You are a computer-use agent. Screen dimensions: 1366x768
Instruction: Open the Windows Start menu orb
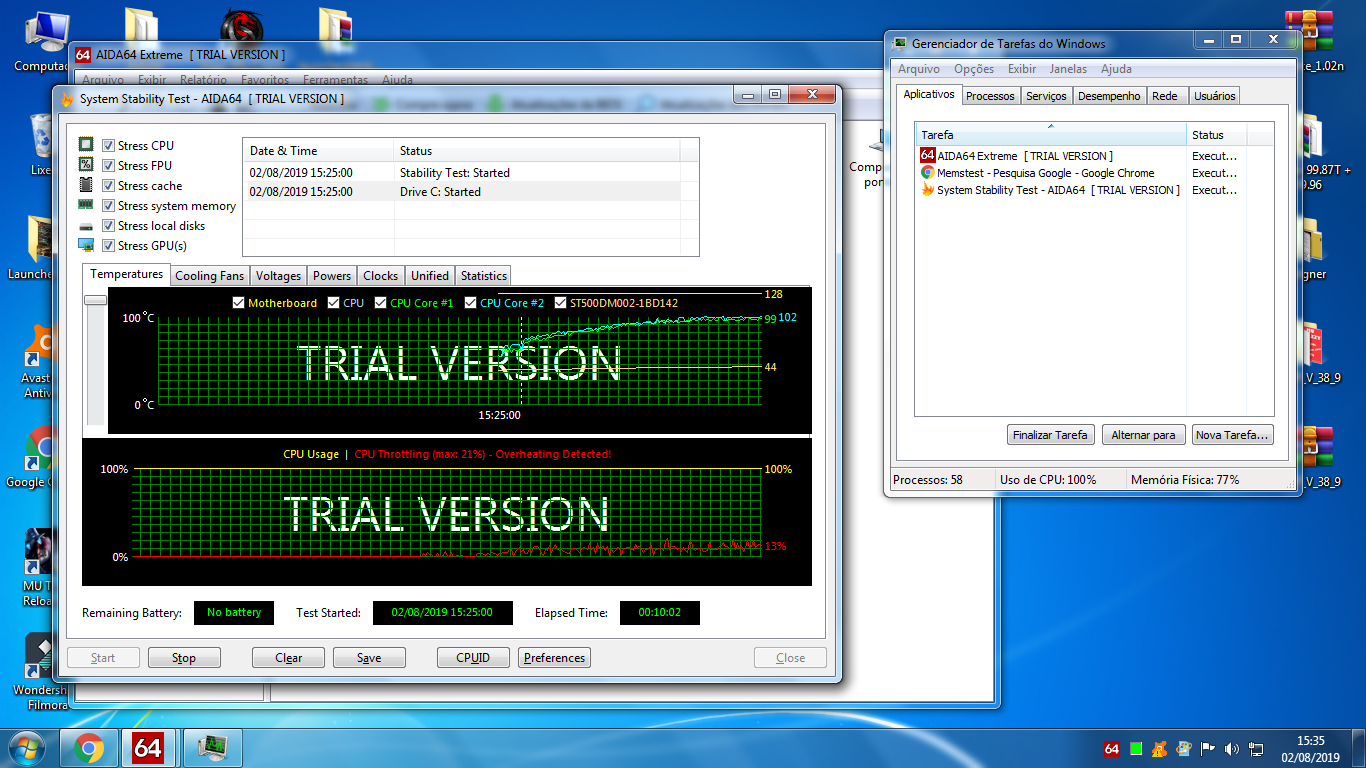pyautogui.click(x=27, y=747)
